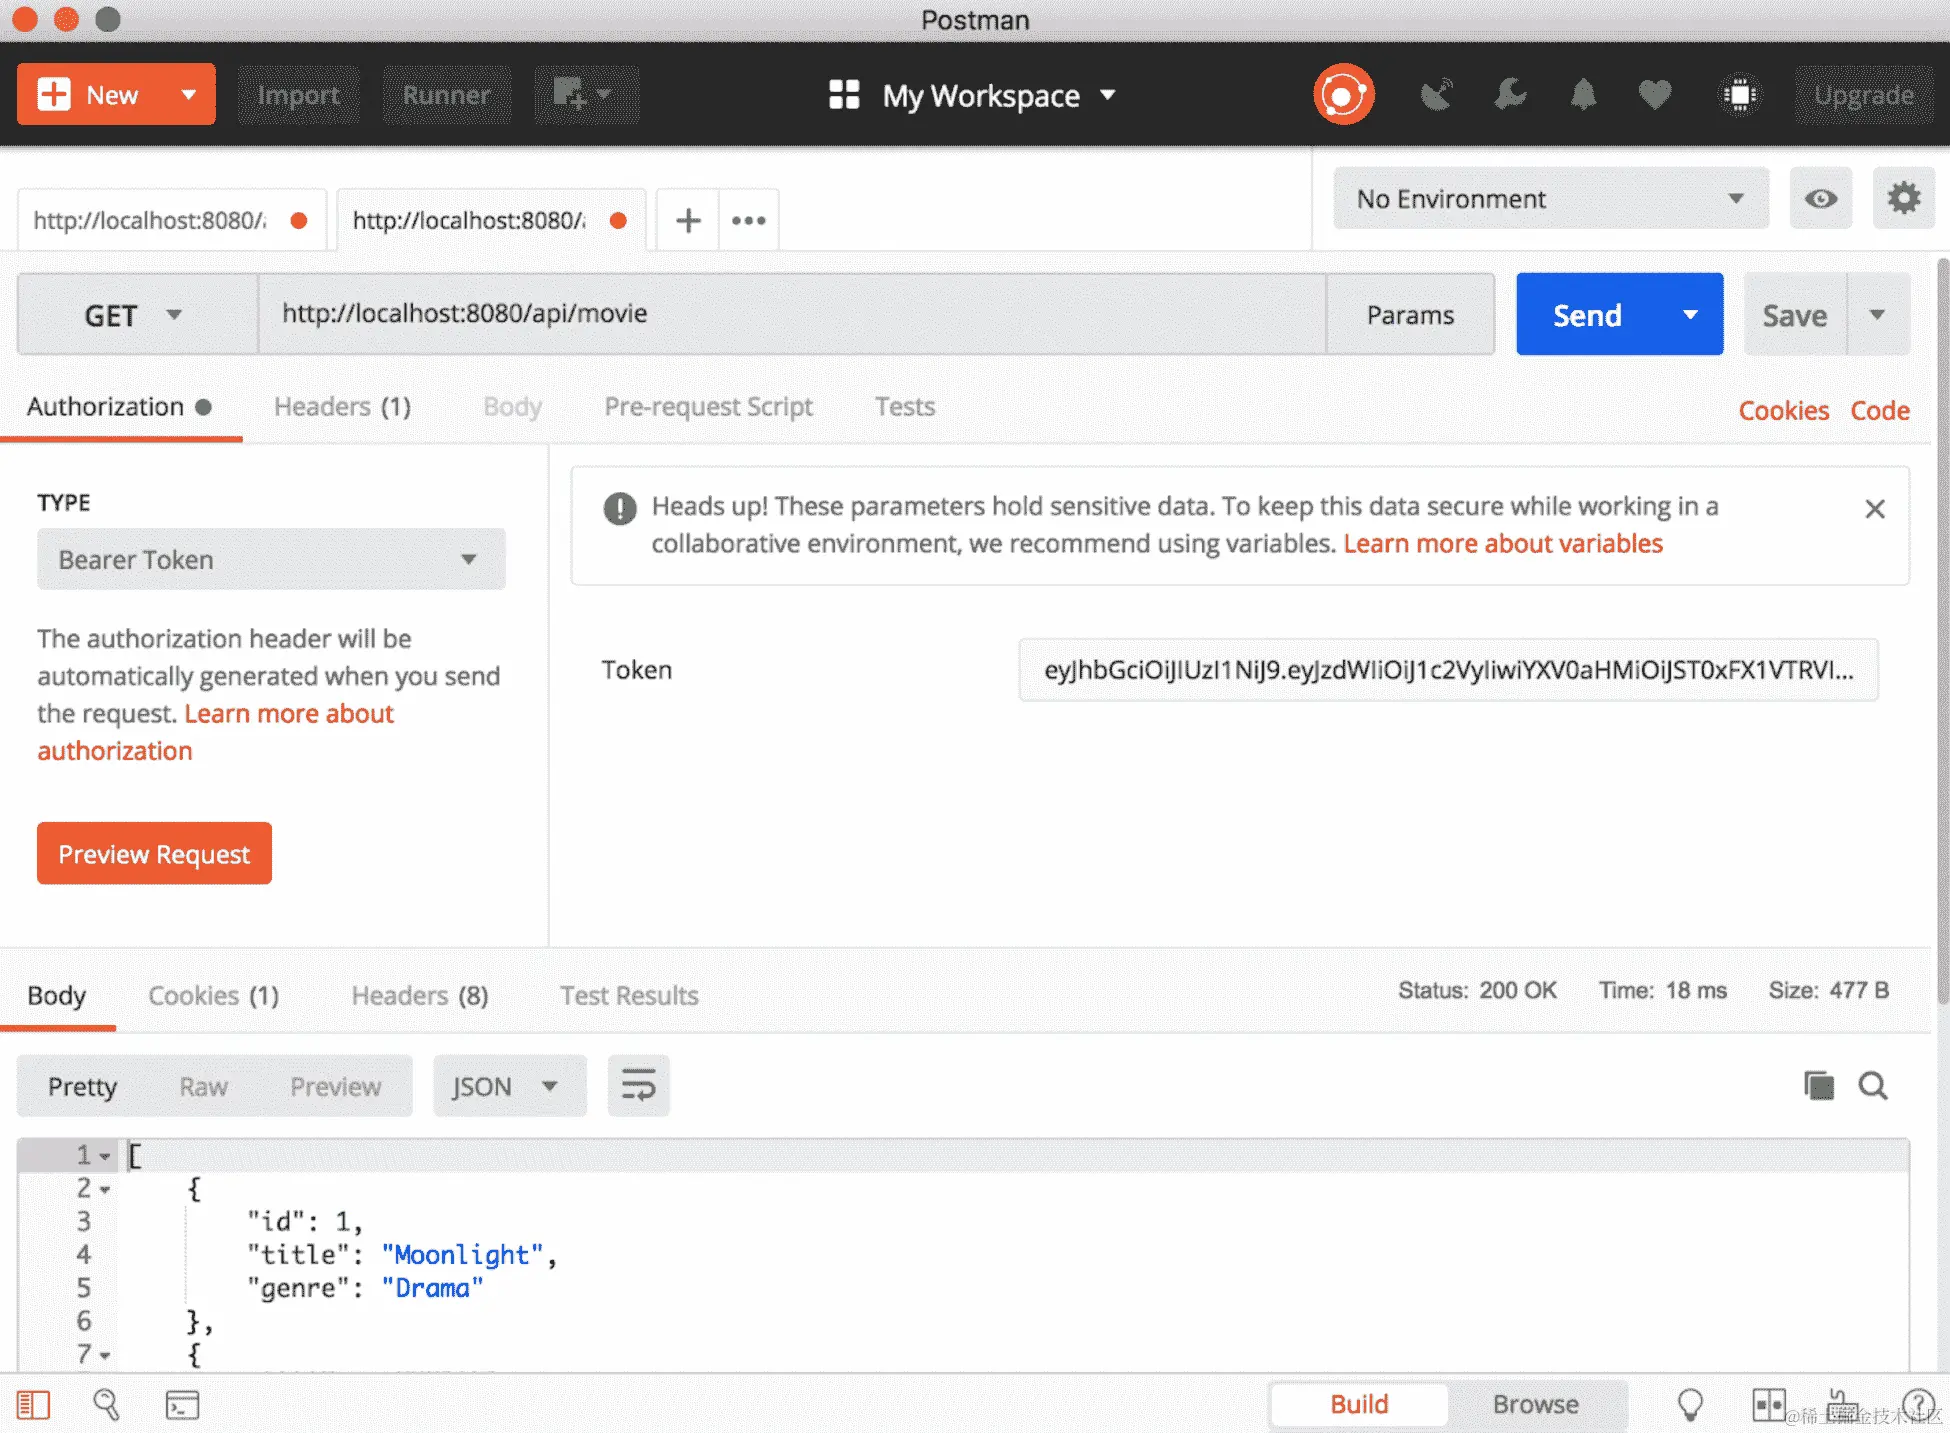The height and width of the screenshot is (1433, 1950).
Task: Switch to the Headers (1) request tab
Action: click(342, 407)
